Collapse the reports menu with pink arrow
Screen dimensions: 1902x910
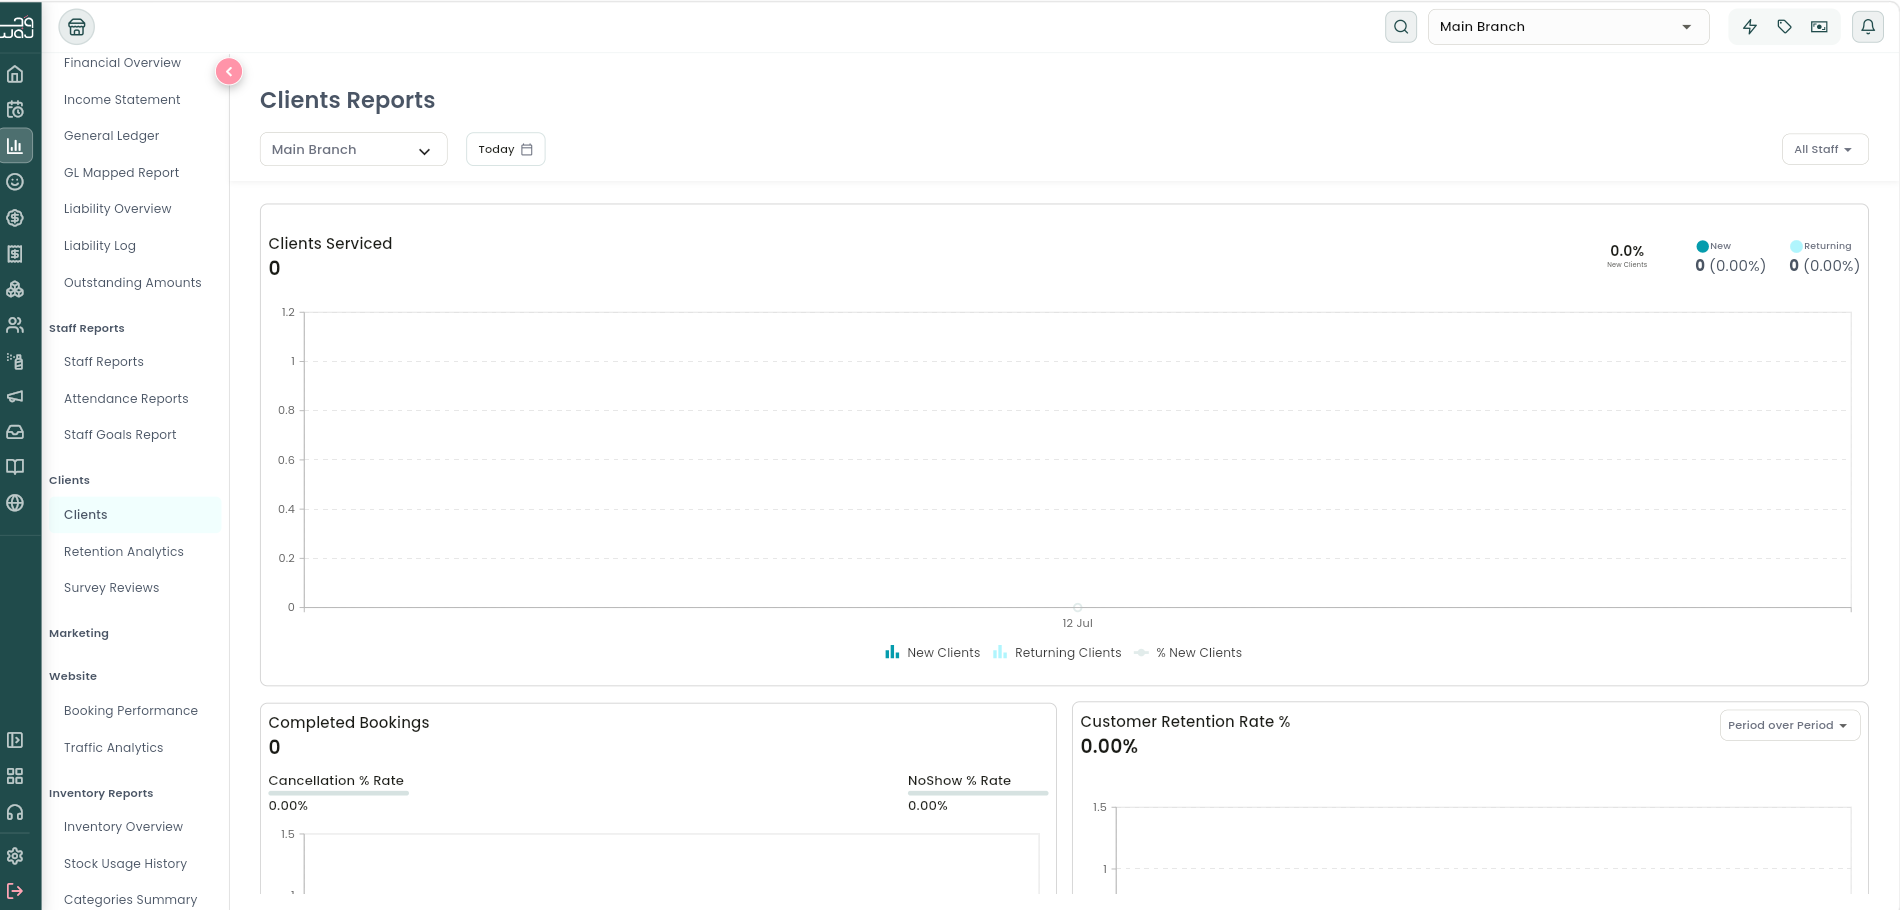(x=229, y=71)
